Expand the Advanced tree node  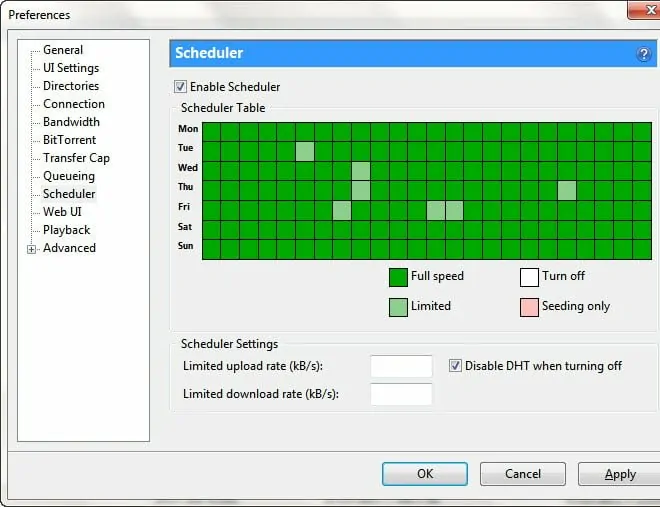point(32,249)
